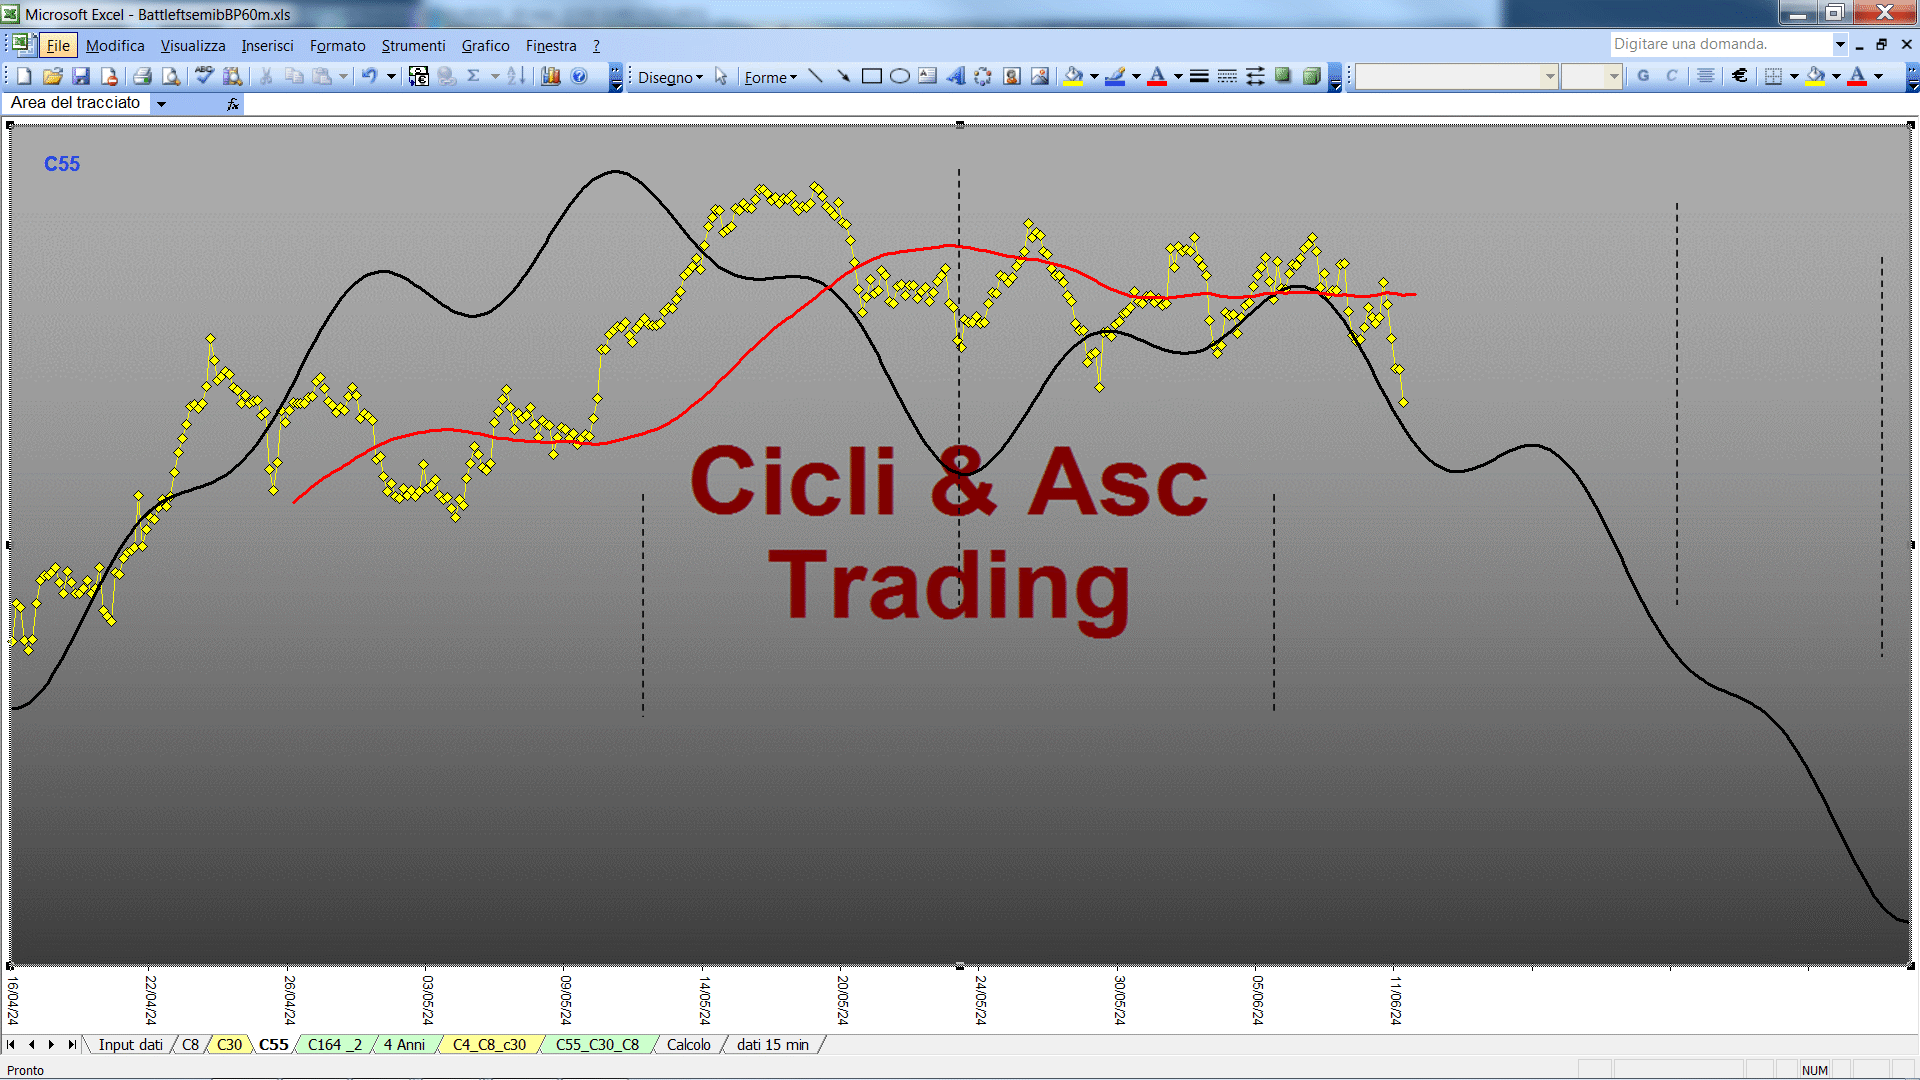Screen dimensions: 1920x1080
Task: Open the Forme AutoShapes menu
Action: pyautogui.click(x=770, y=77)
